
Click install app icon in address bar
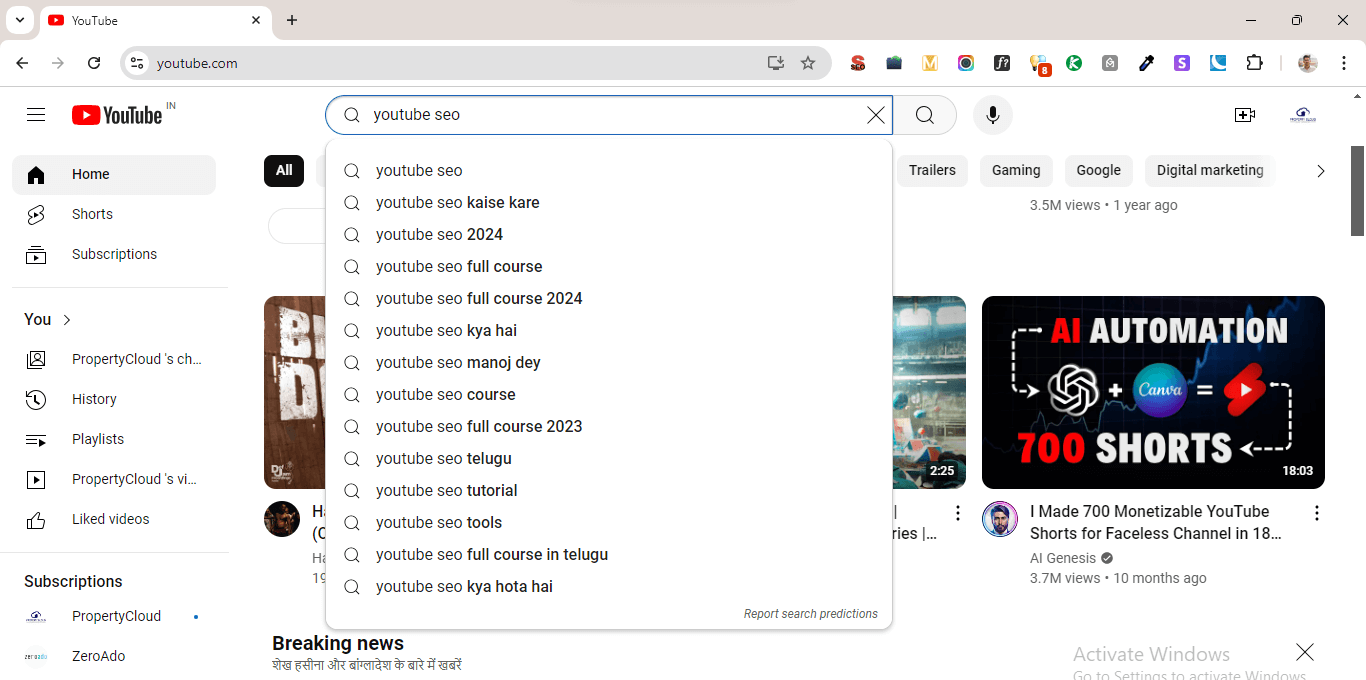tap(776, 63)
